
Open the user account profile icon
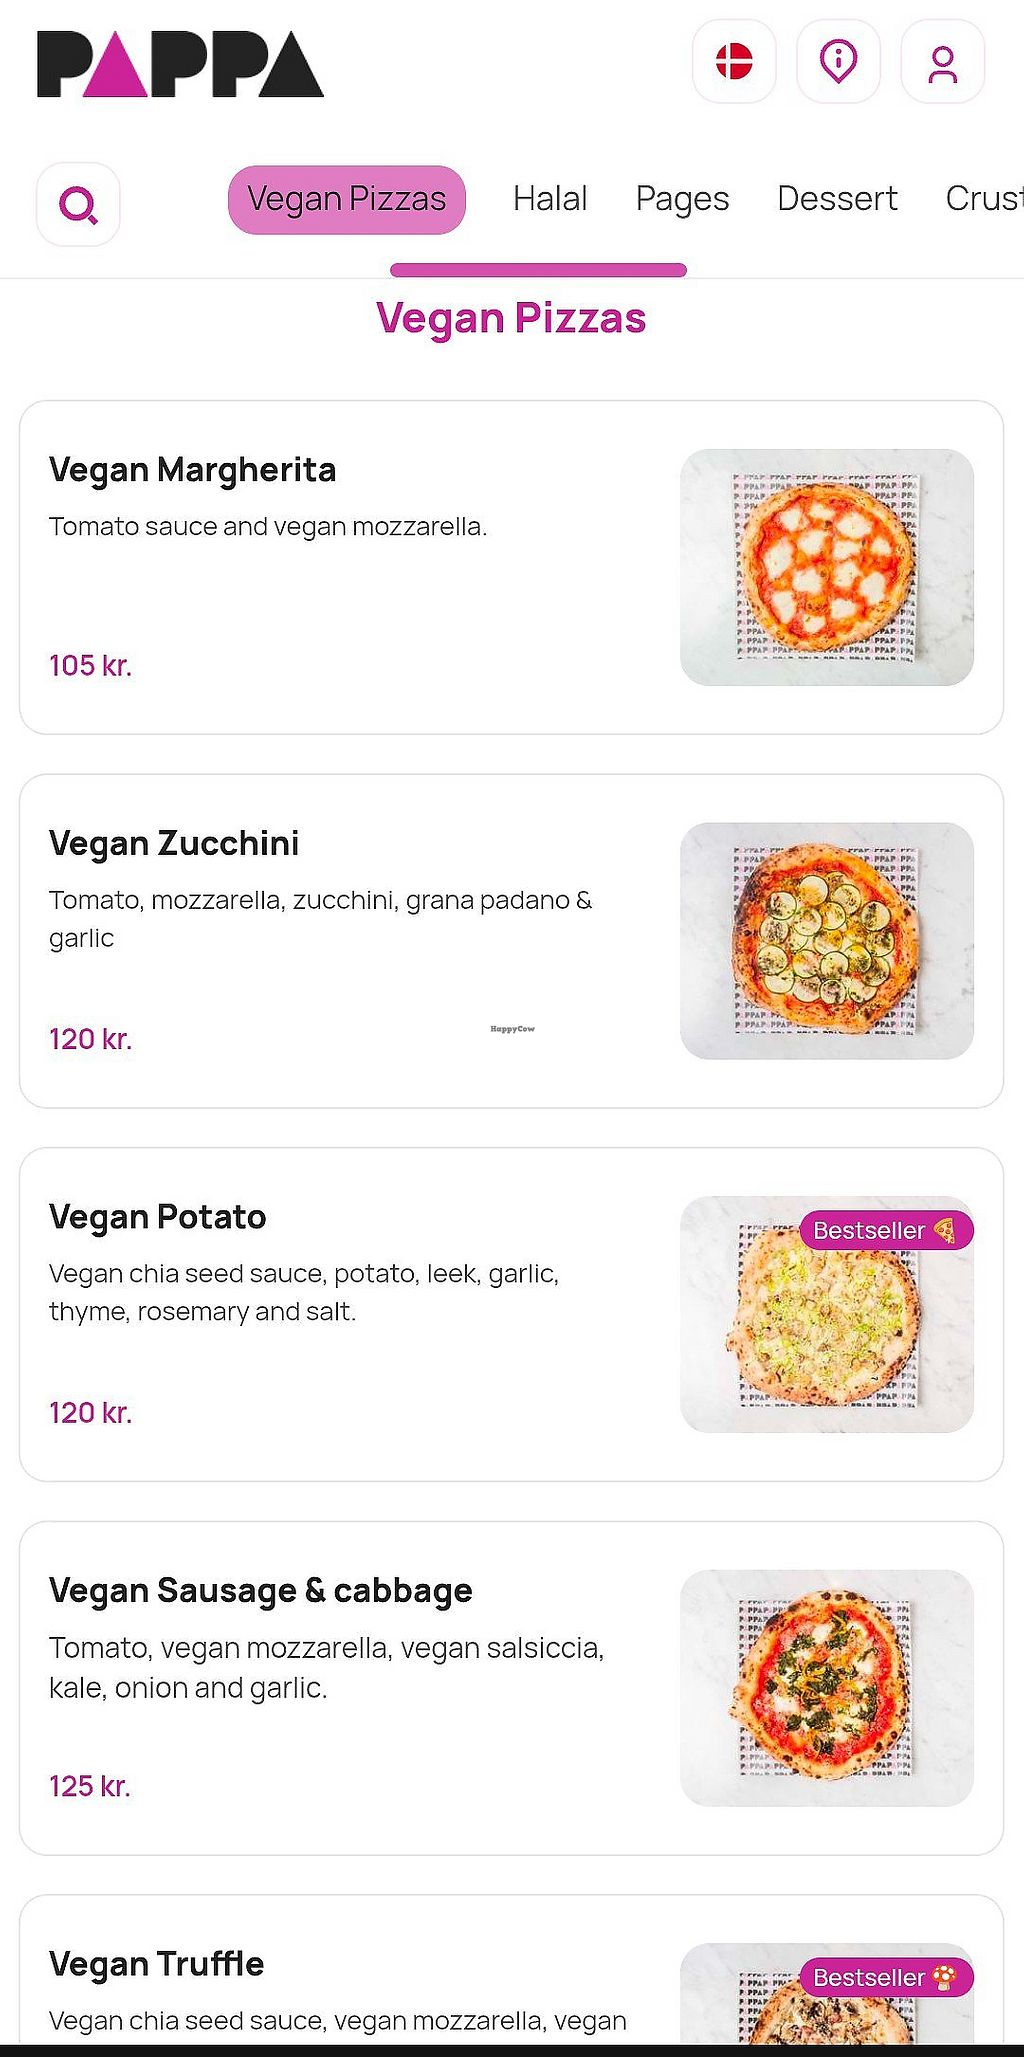click(942, 62)
